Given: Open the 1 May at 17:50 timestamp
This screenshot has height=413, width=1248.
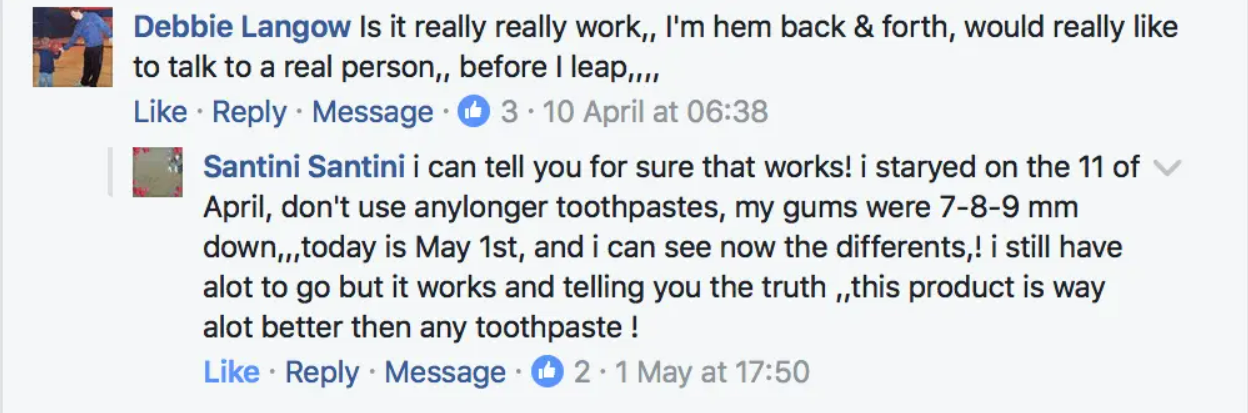Looking at the screenshot, I should tap(711, 373).
